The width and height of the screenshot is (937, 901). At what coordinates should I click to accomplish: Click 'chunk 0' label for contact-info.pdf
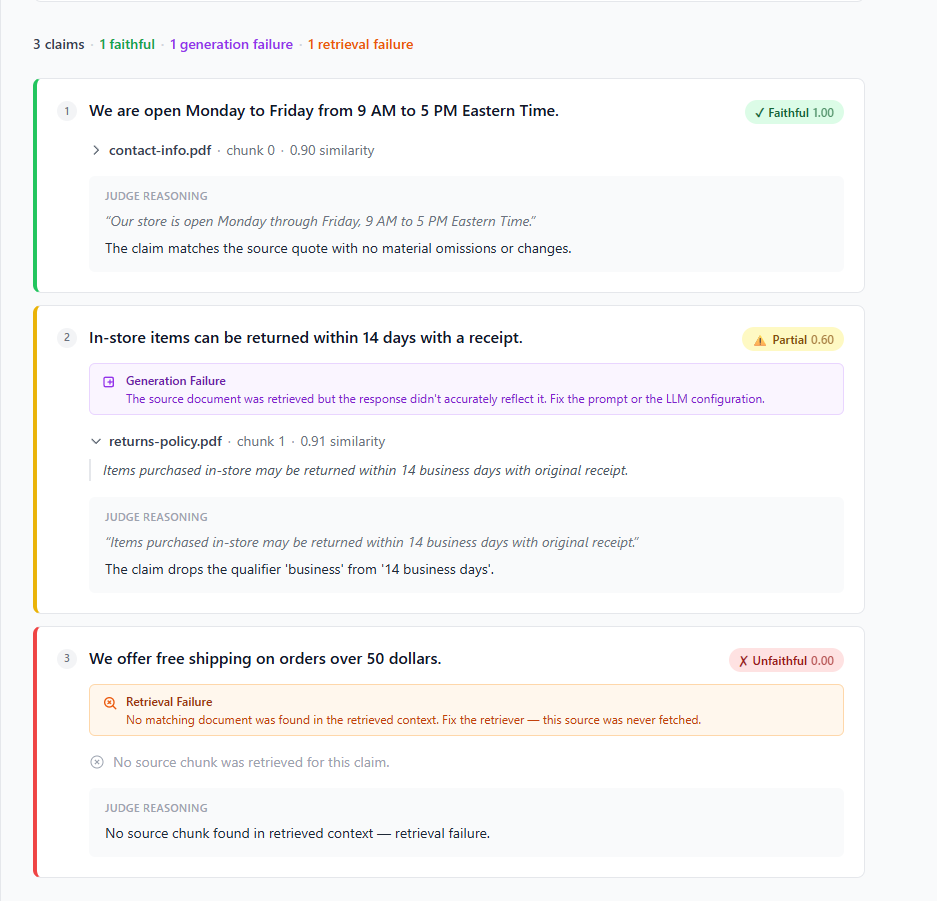point(250,151)
